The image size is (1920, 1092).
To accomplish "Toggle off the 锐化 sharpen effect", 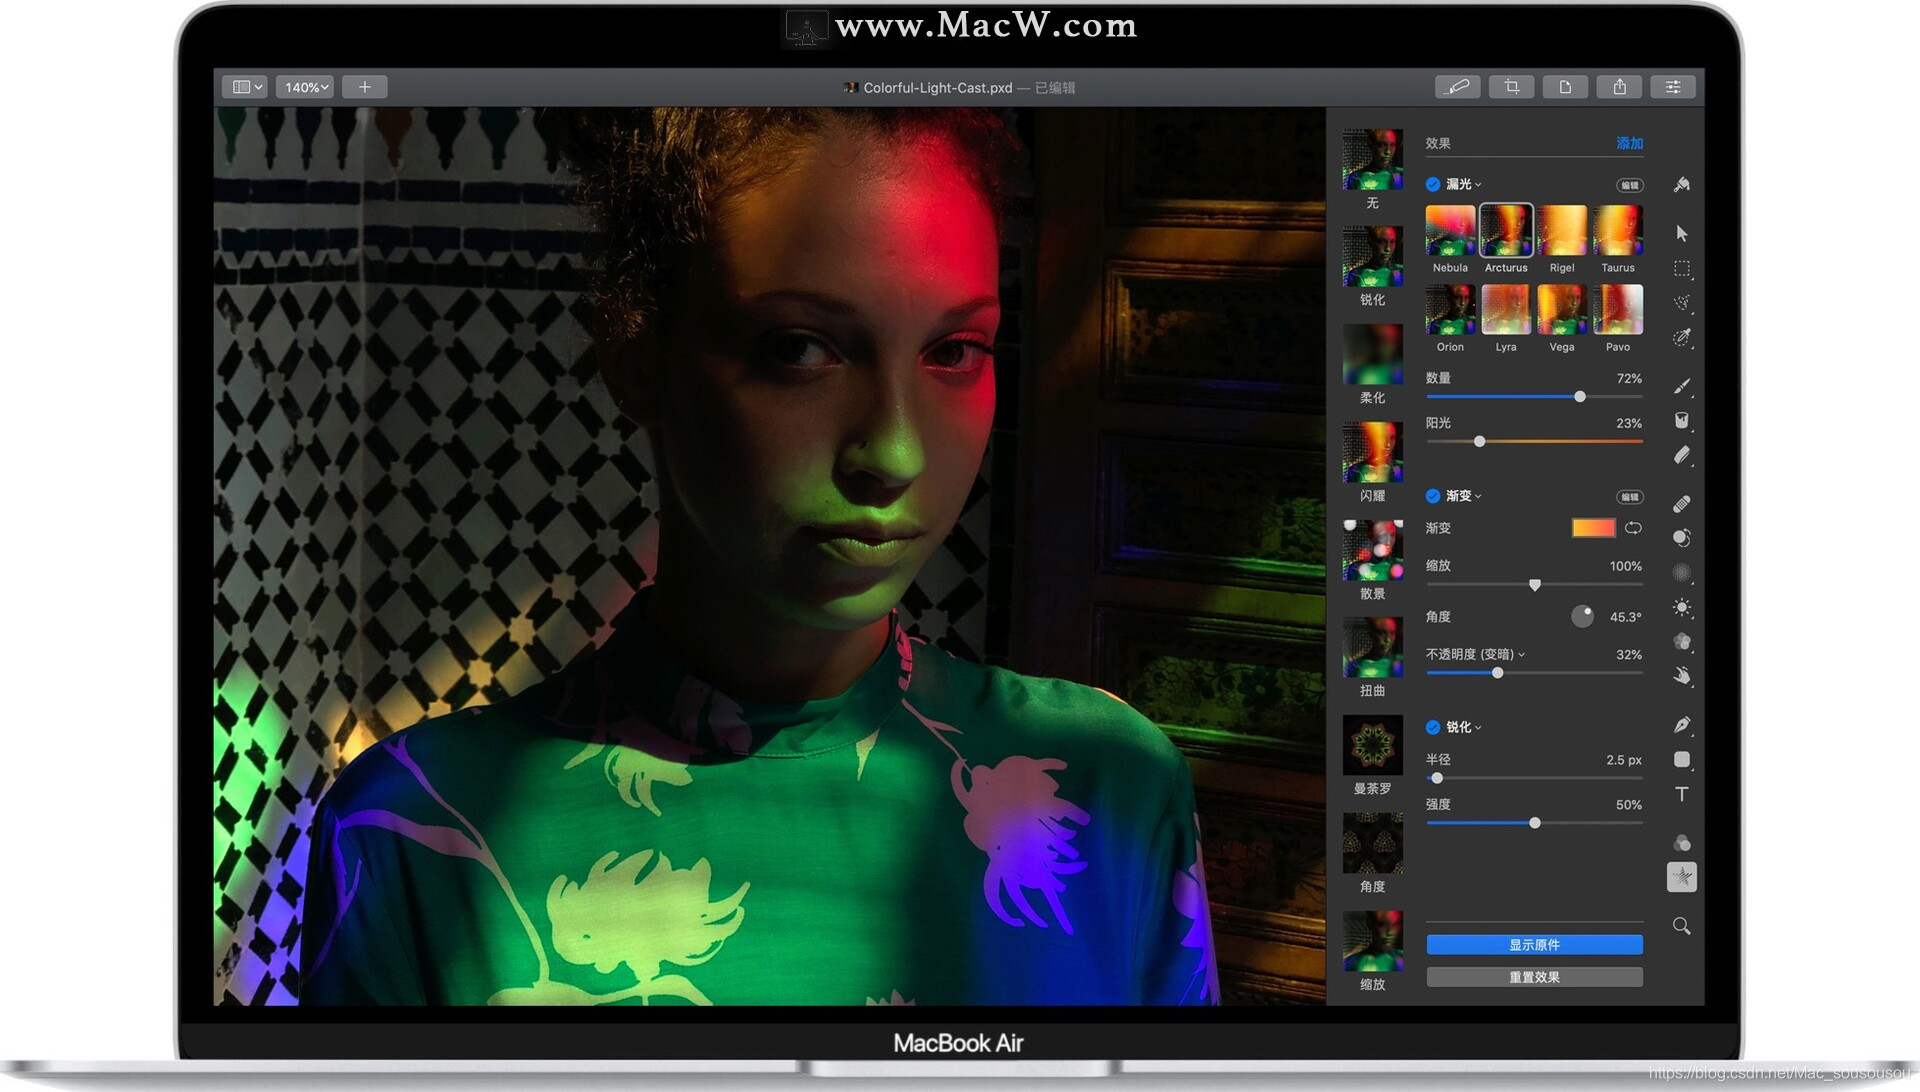I will click(x=1433, y=727).
